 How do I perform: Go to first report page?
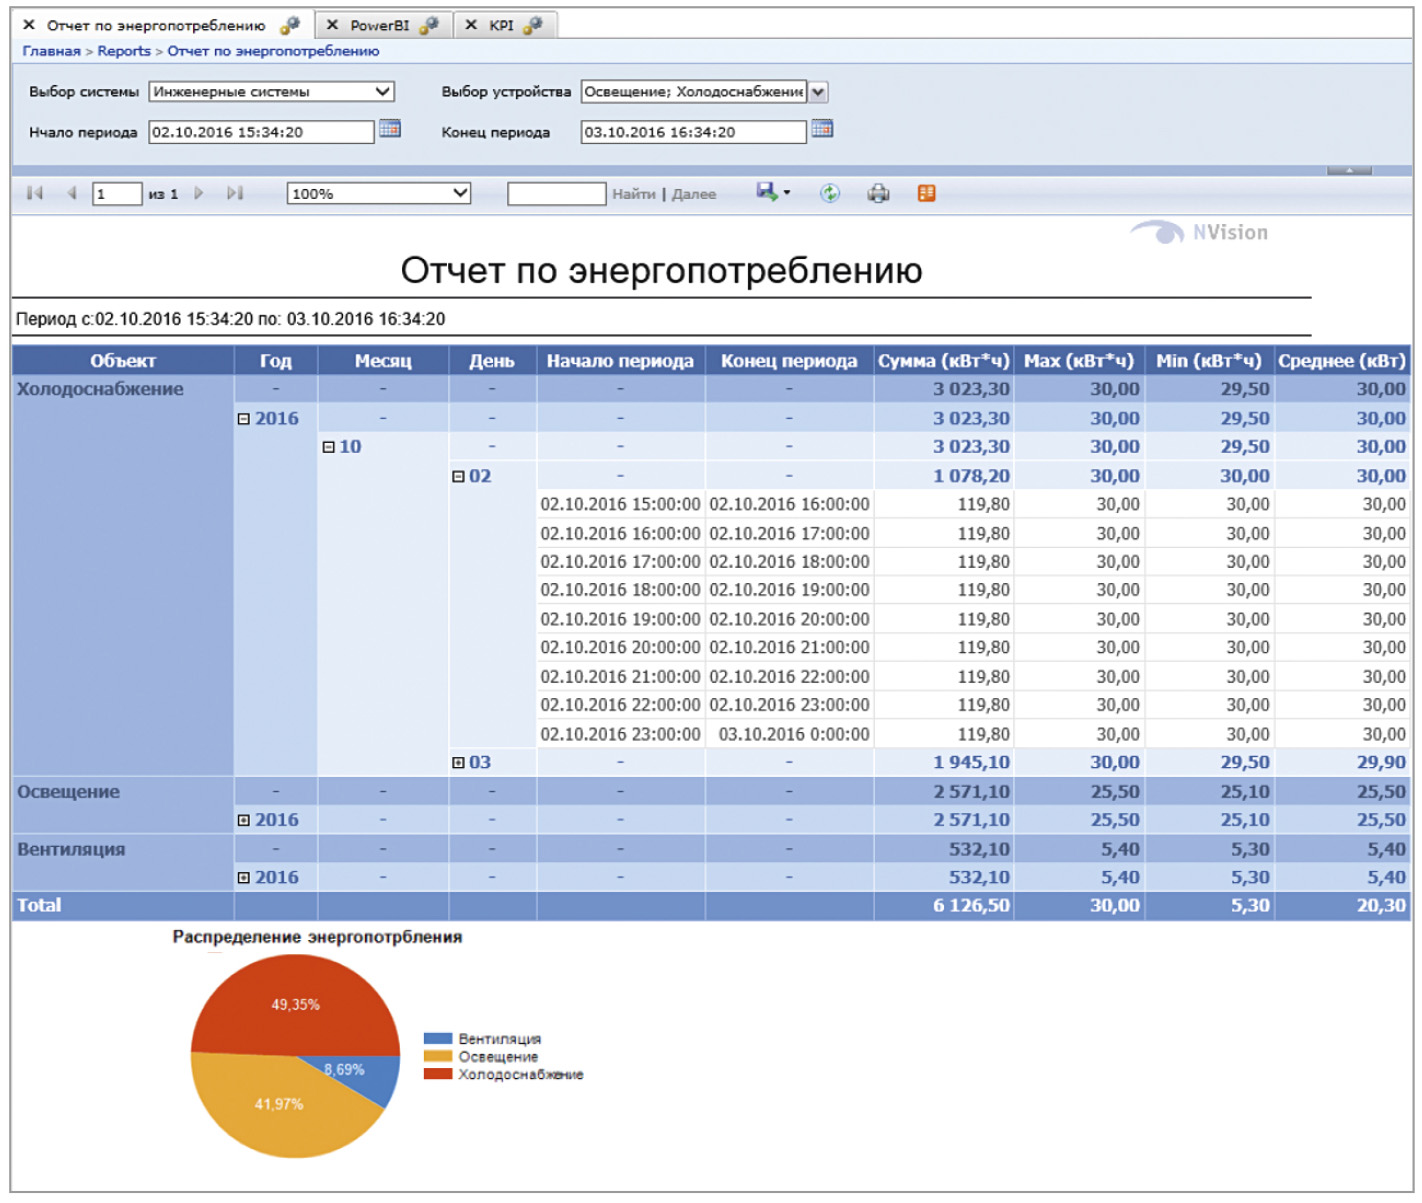coord(35,193)
